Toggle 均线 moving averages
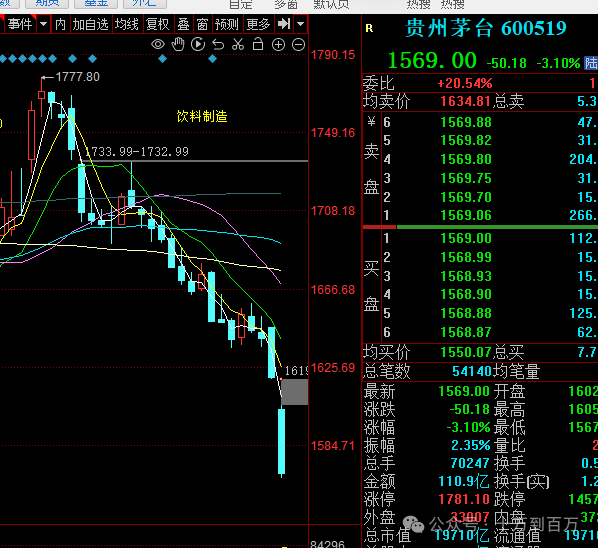Screen dimensions: 598x548 point(127,24)
